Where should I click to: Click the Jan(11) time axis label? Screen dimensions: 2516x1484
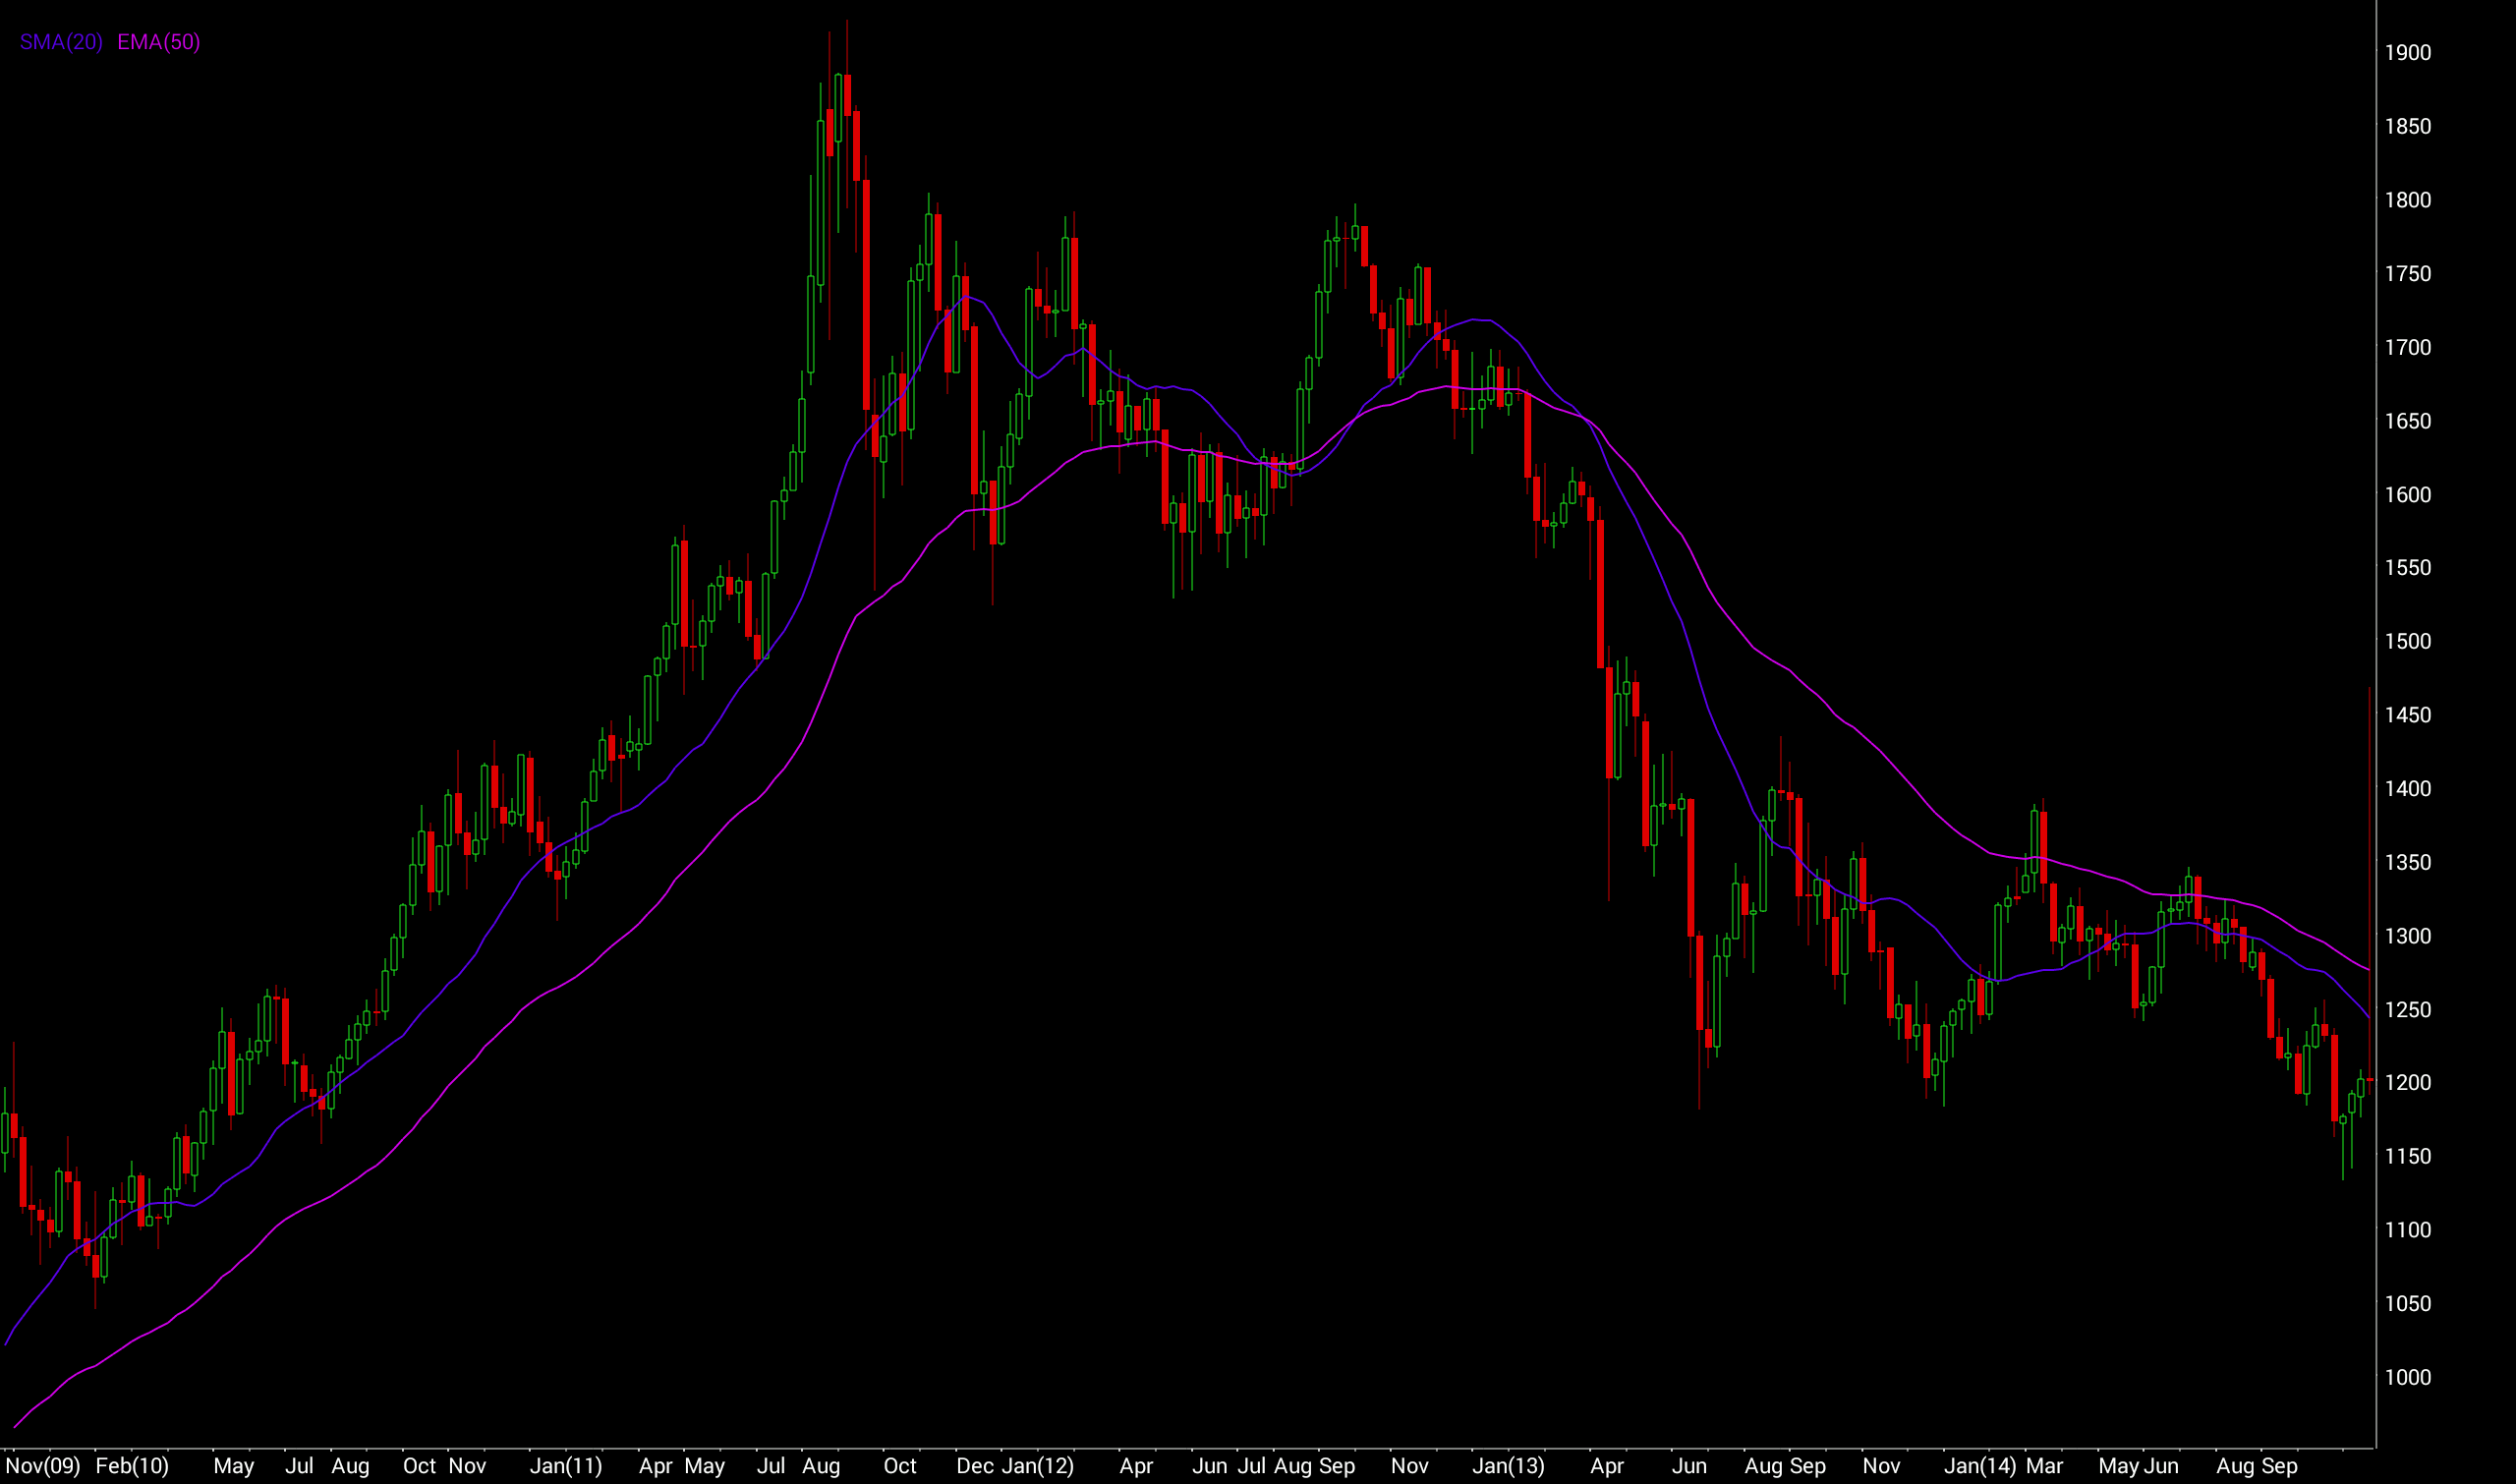tap(566, 1466)
